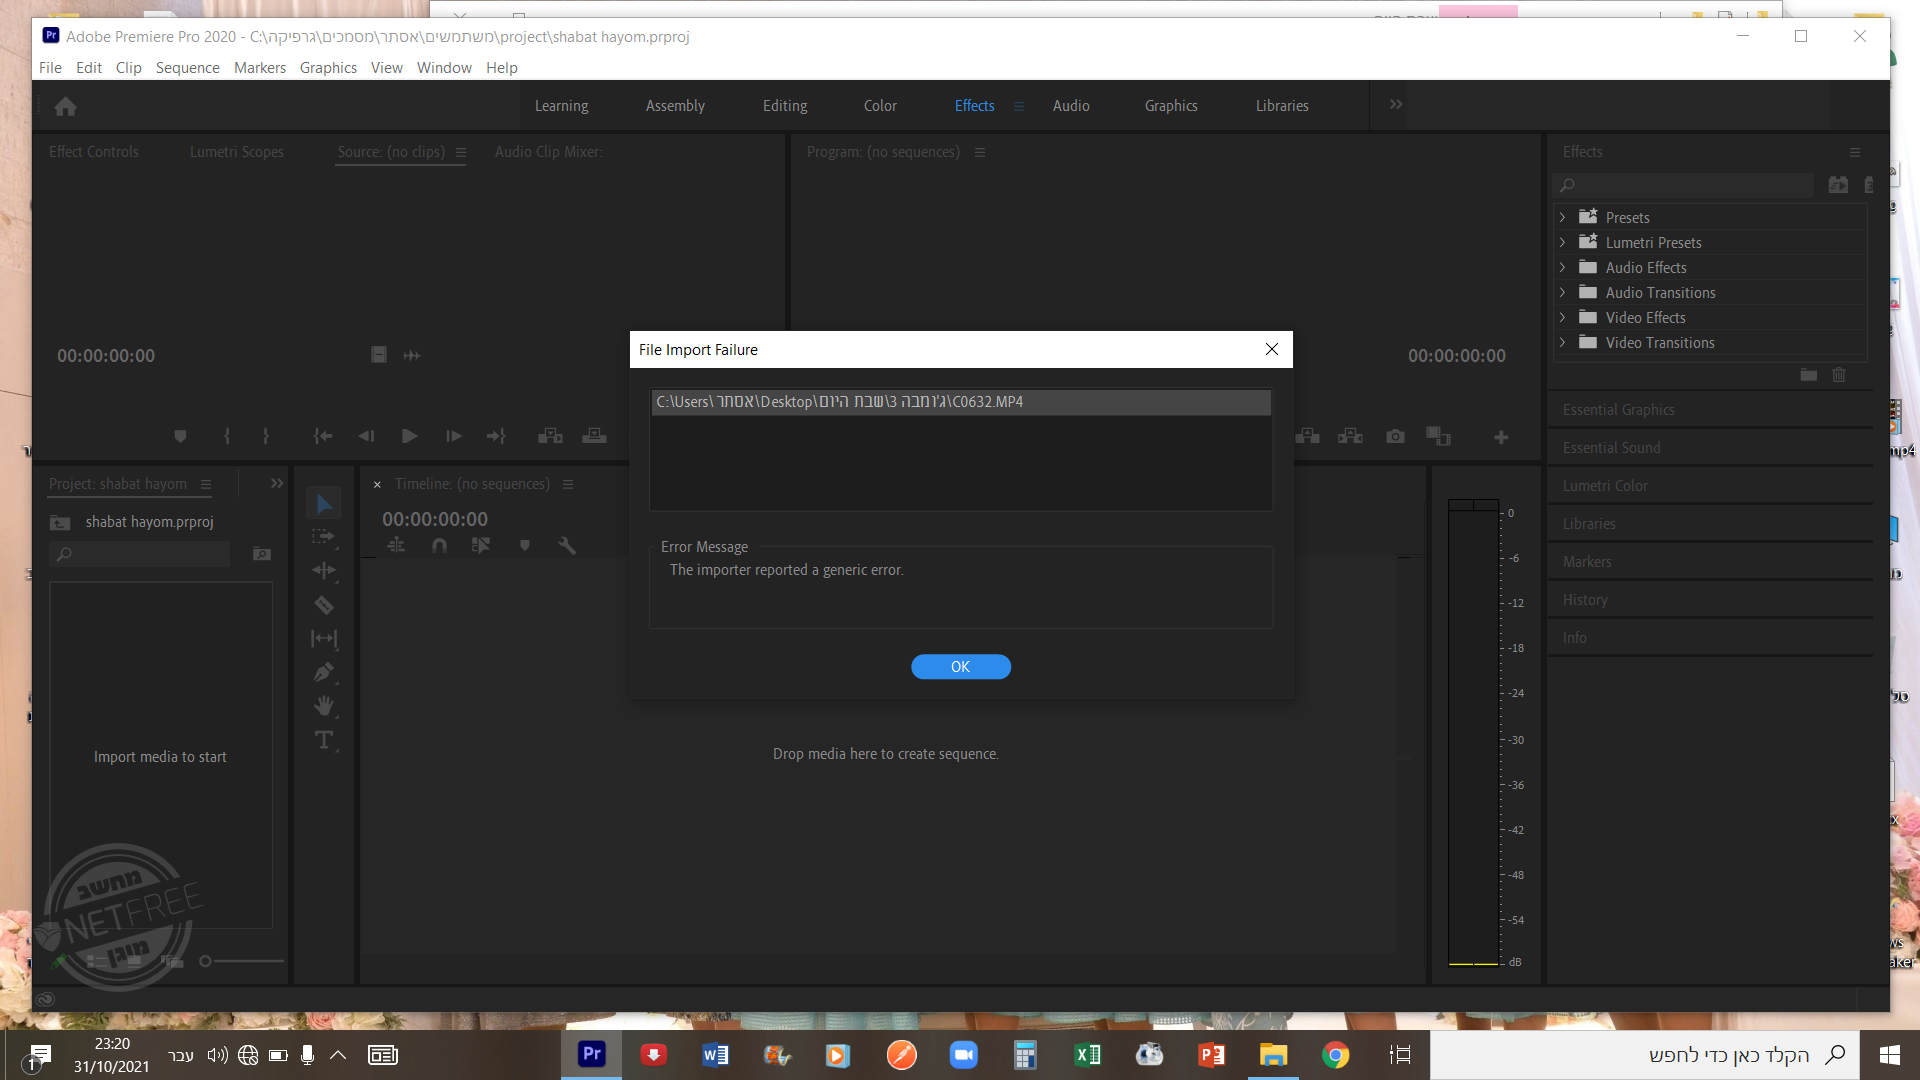Click the Effects panel search field
This screenshot has height=1080, width=1920.
(1690, 185)
